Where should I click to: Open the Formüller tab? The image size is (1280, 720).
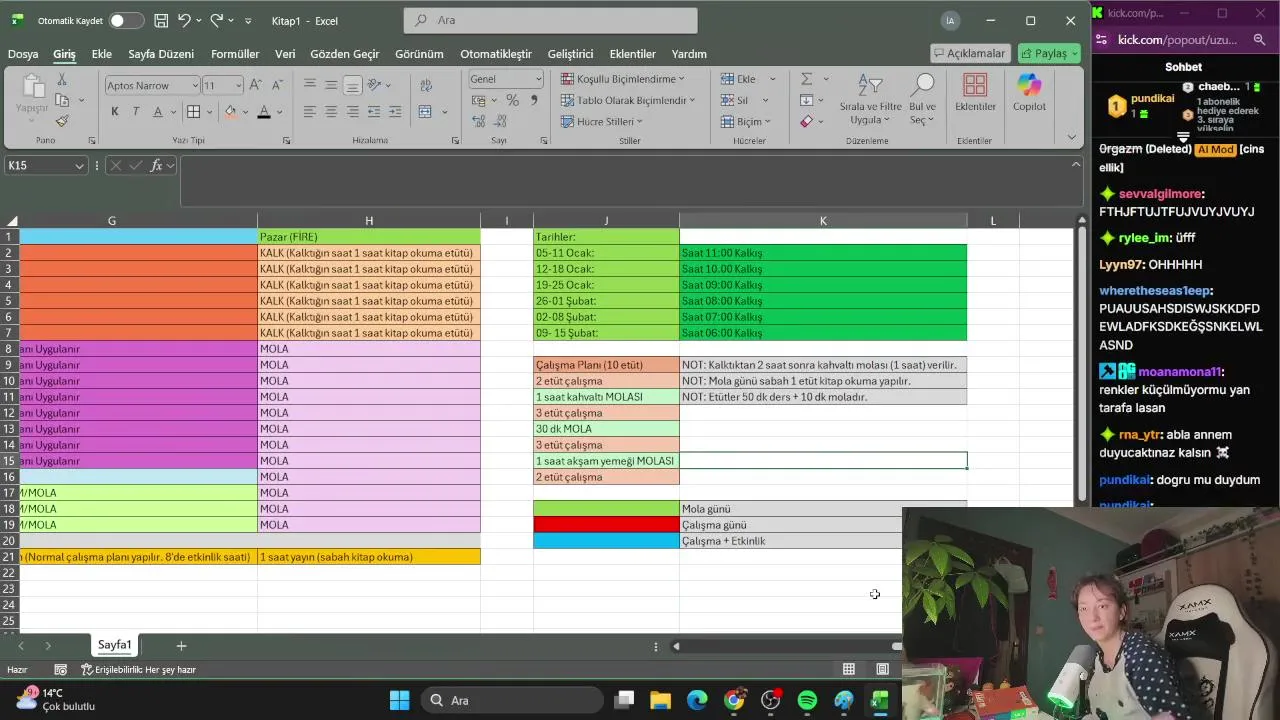(x=235, y=54)
